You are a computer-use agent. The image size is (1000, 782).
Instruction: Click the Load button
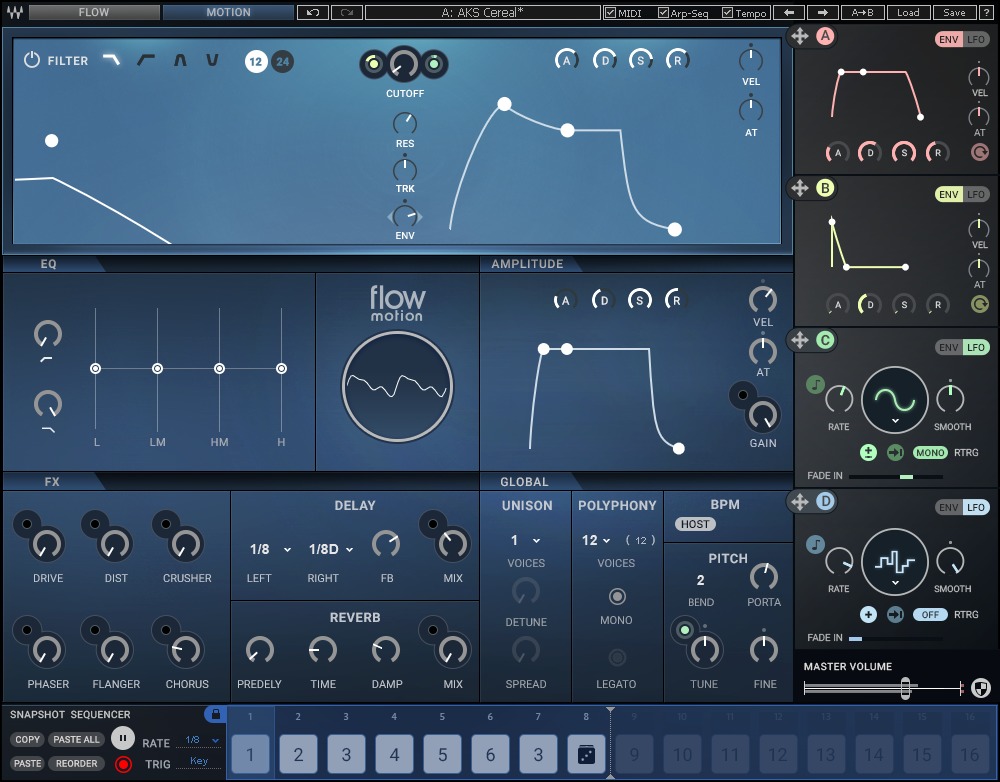click(x=908, y=12)
